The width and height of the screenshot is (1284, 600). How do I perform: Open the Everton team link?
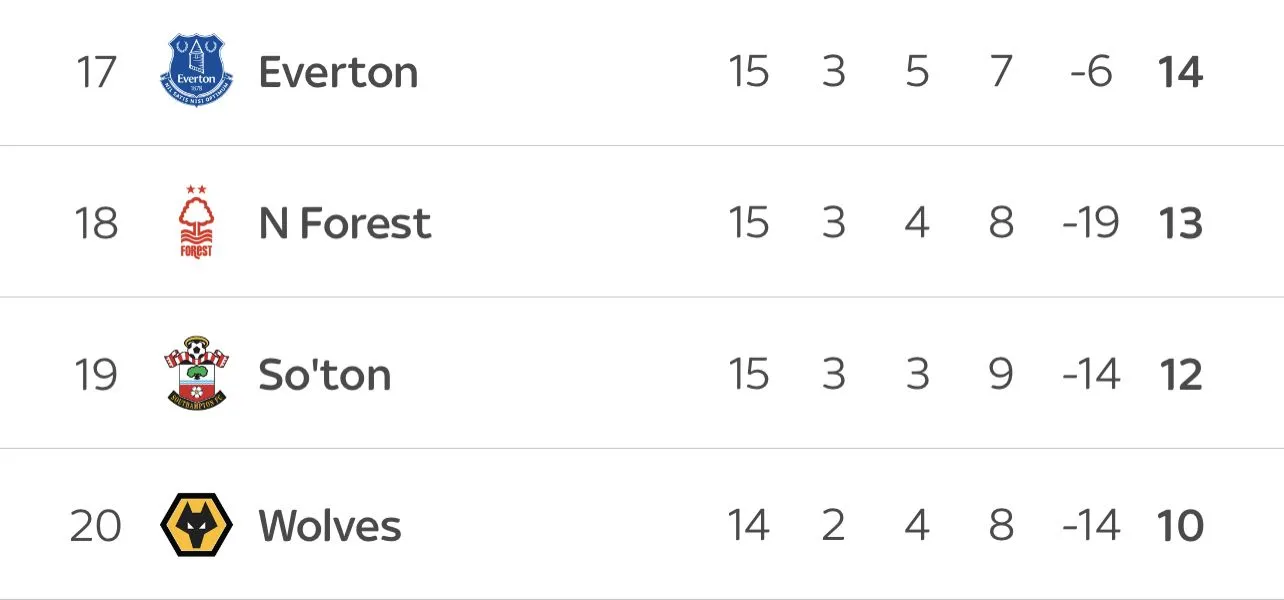pyautogui.click(x=338, y=72)
